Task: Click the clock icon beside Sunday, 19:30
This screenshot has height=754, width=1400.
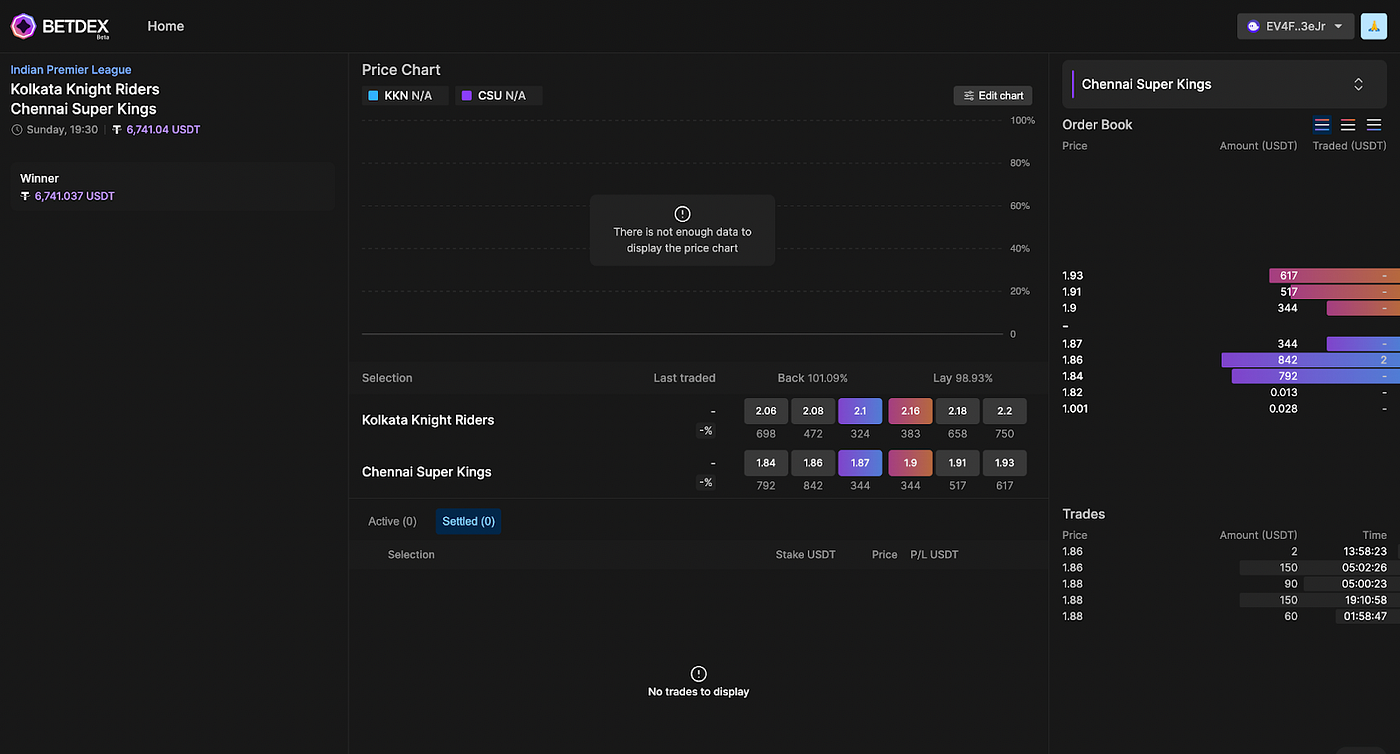Action: (16, 129)
